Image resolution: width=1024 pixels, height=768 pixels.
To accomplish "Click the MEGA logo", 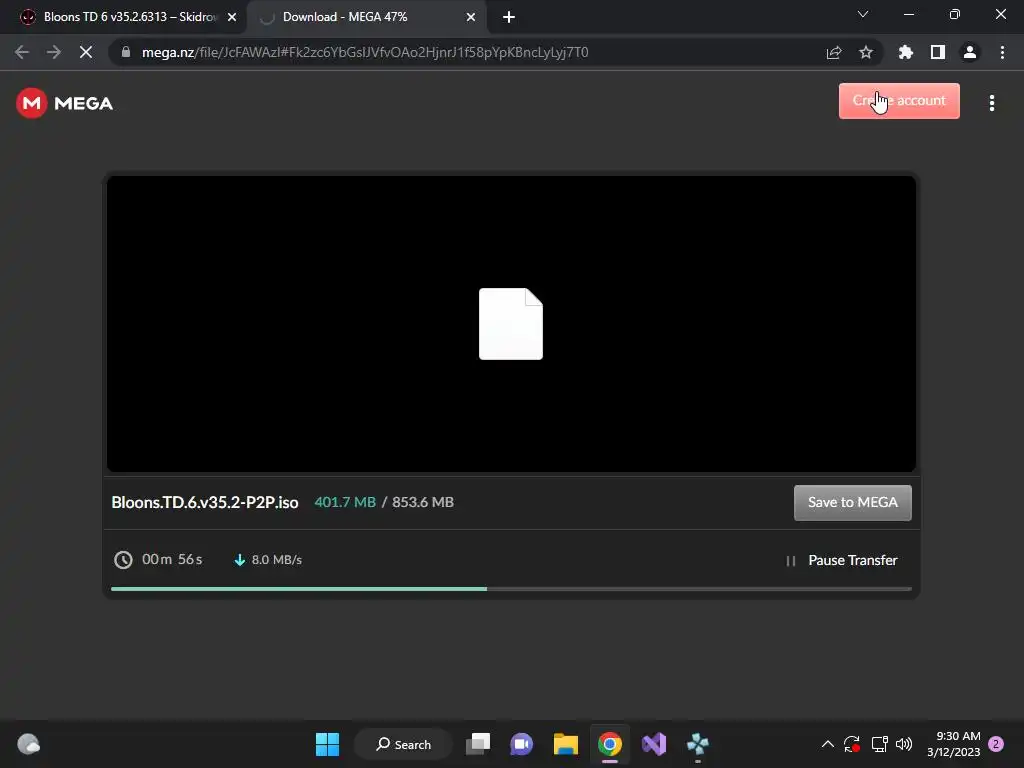I will pyautogui.click(x=64, y=103).
